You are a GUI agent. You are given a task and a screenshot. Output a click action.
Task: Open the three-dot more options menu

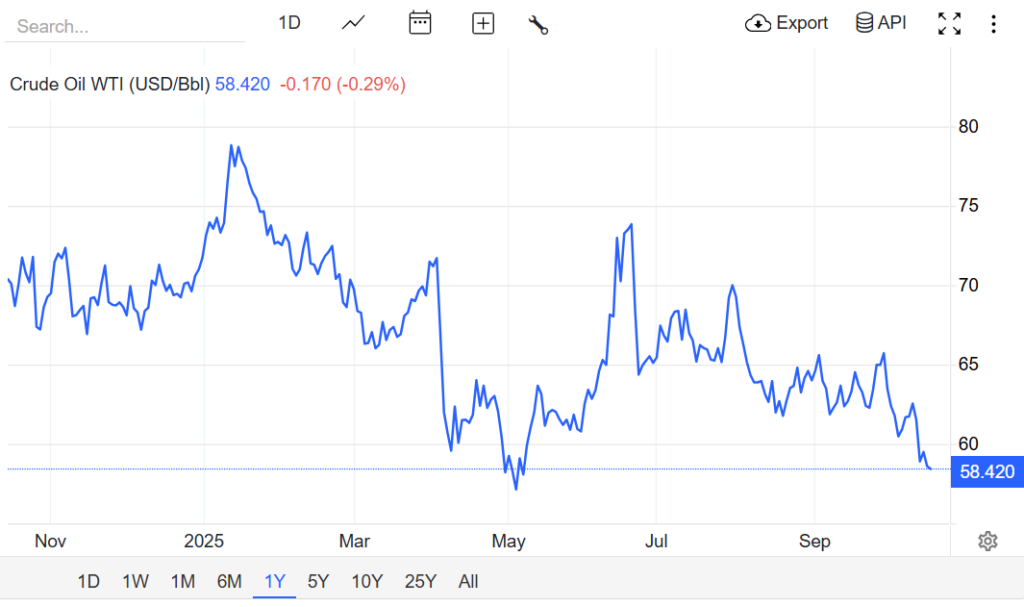click(x=993, y=24)
